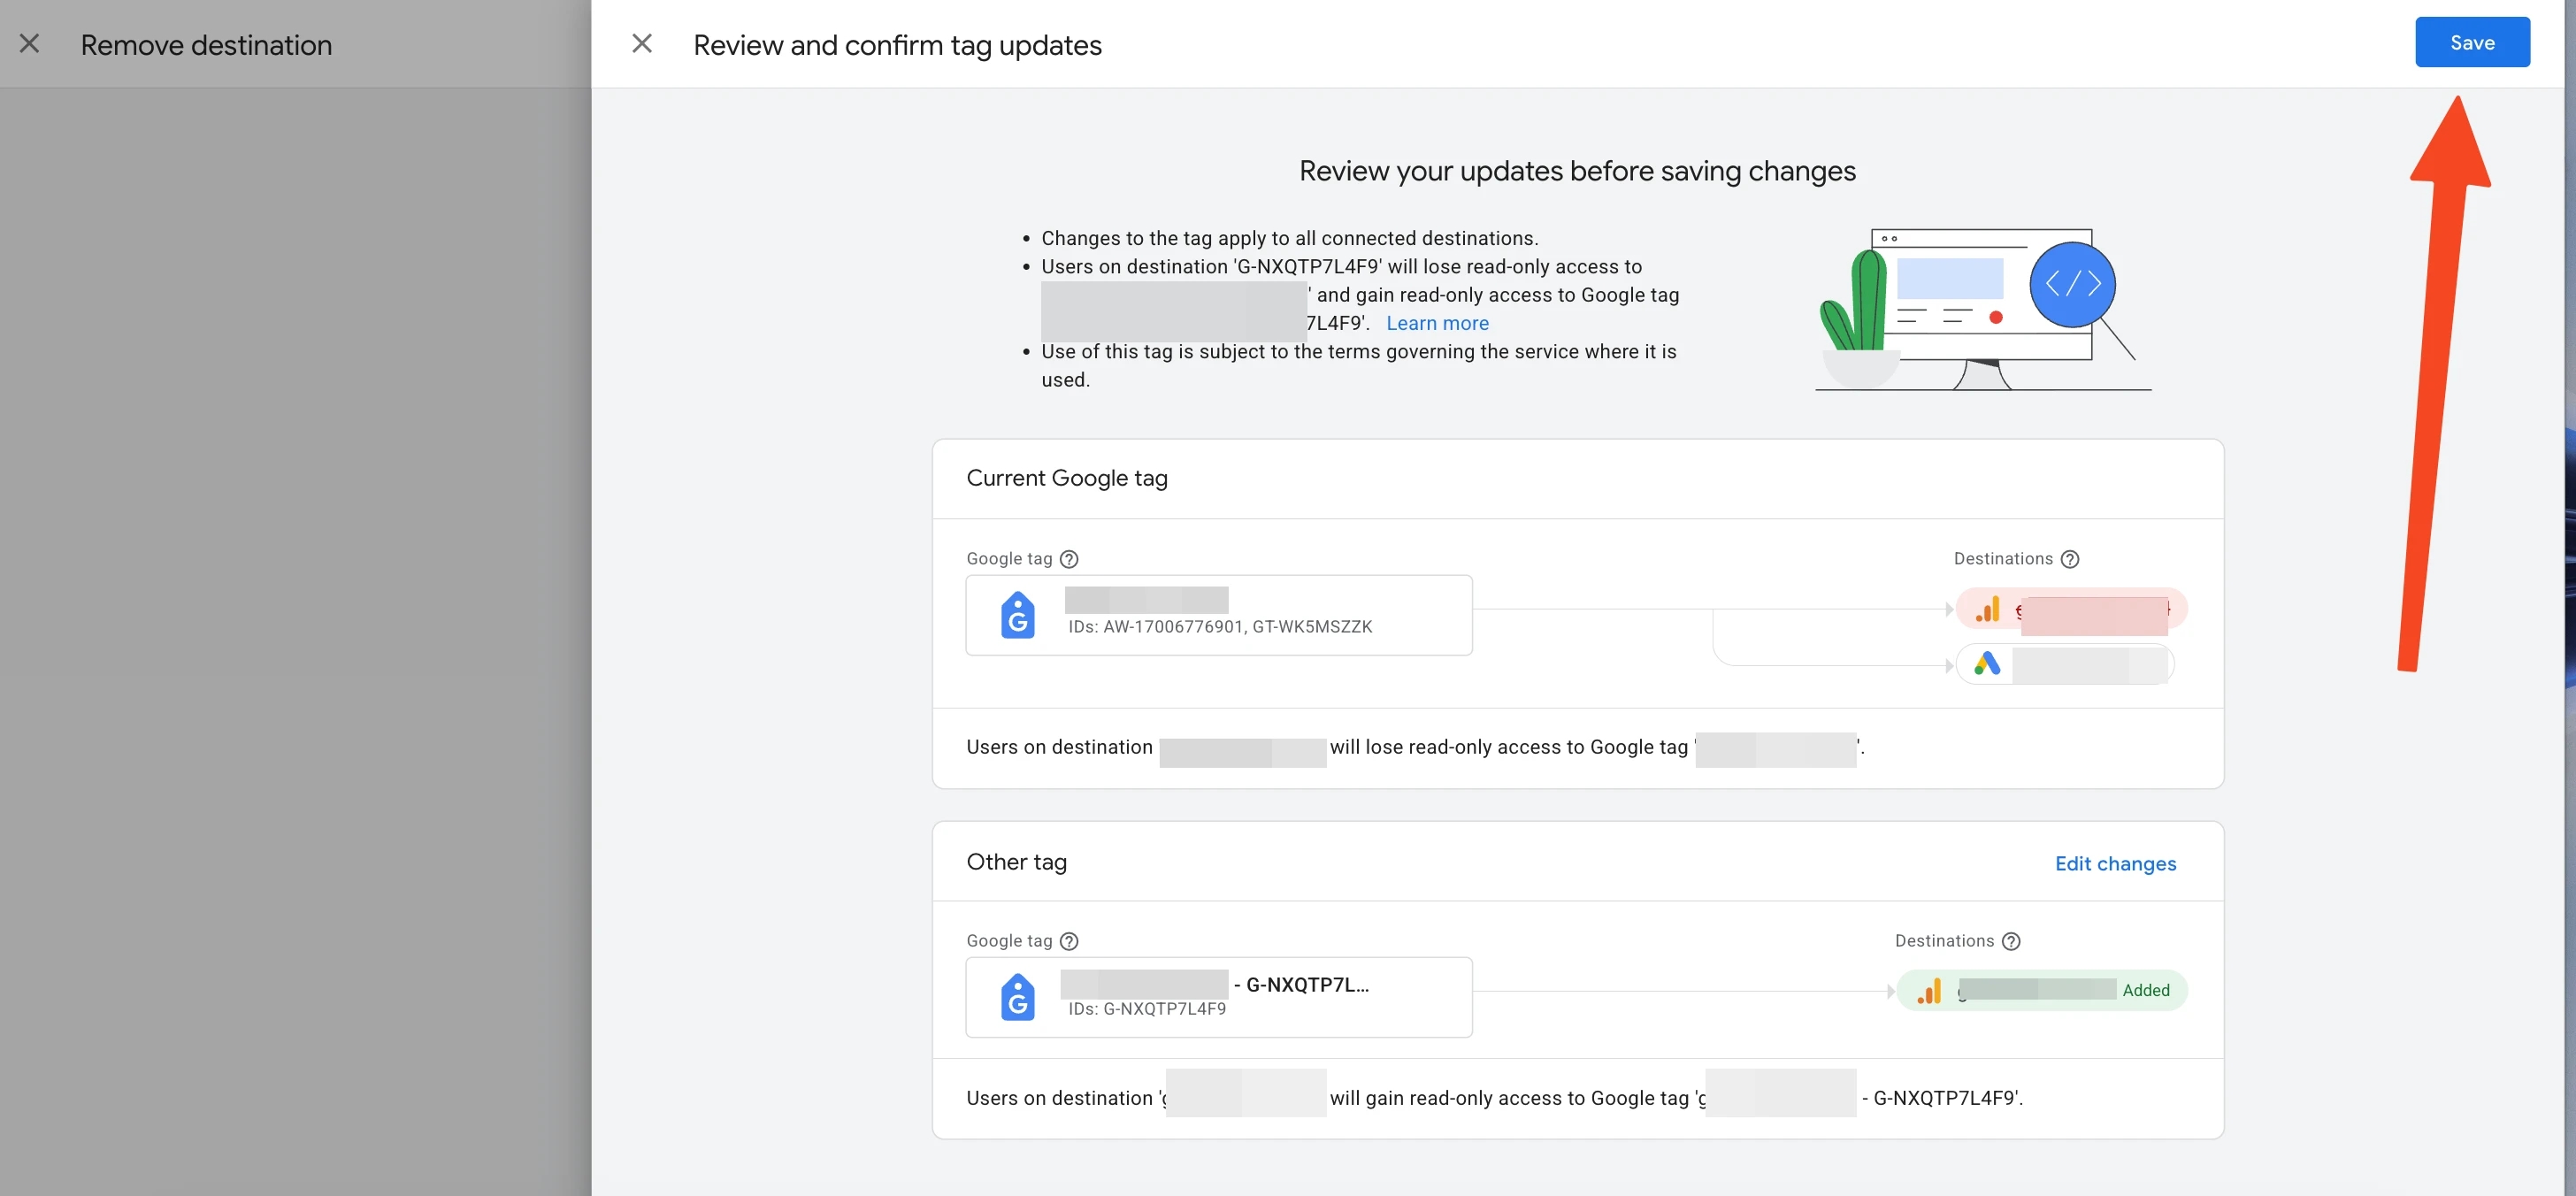This screenshot has width=2576, height=1196.
Task: Close the Review and confirm tag updates panel
Action: (x=642, y=43)
